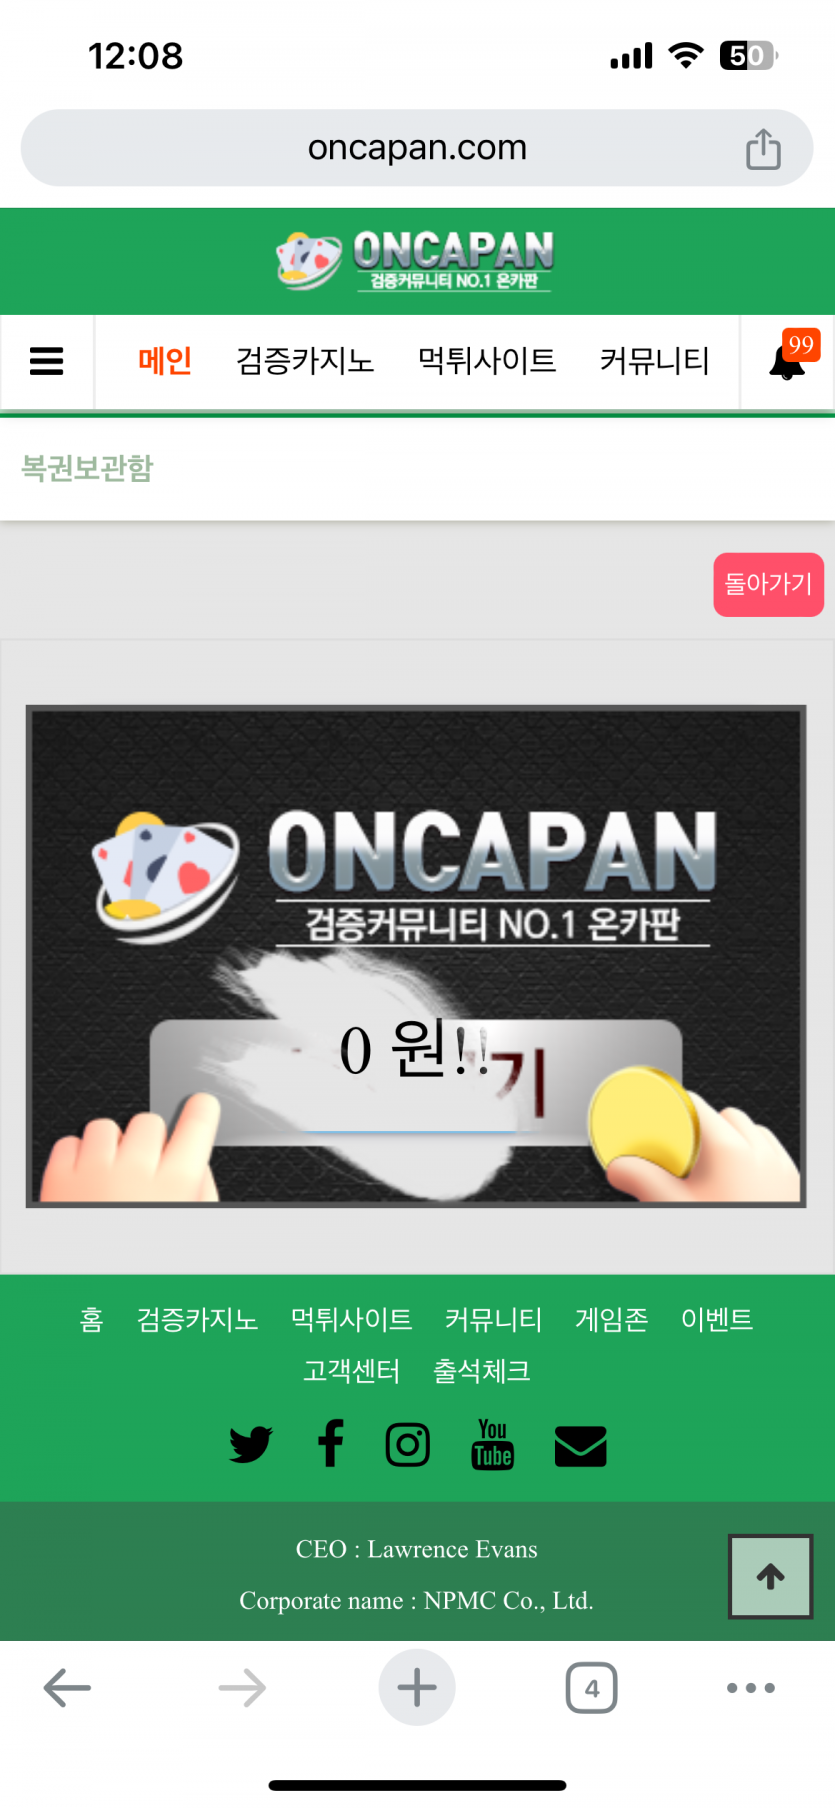This screenshot has height=1808, width=835.
Task: Tap the envelope mail icon in footer
Action: pos(581,1446)
